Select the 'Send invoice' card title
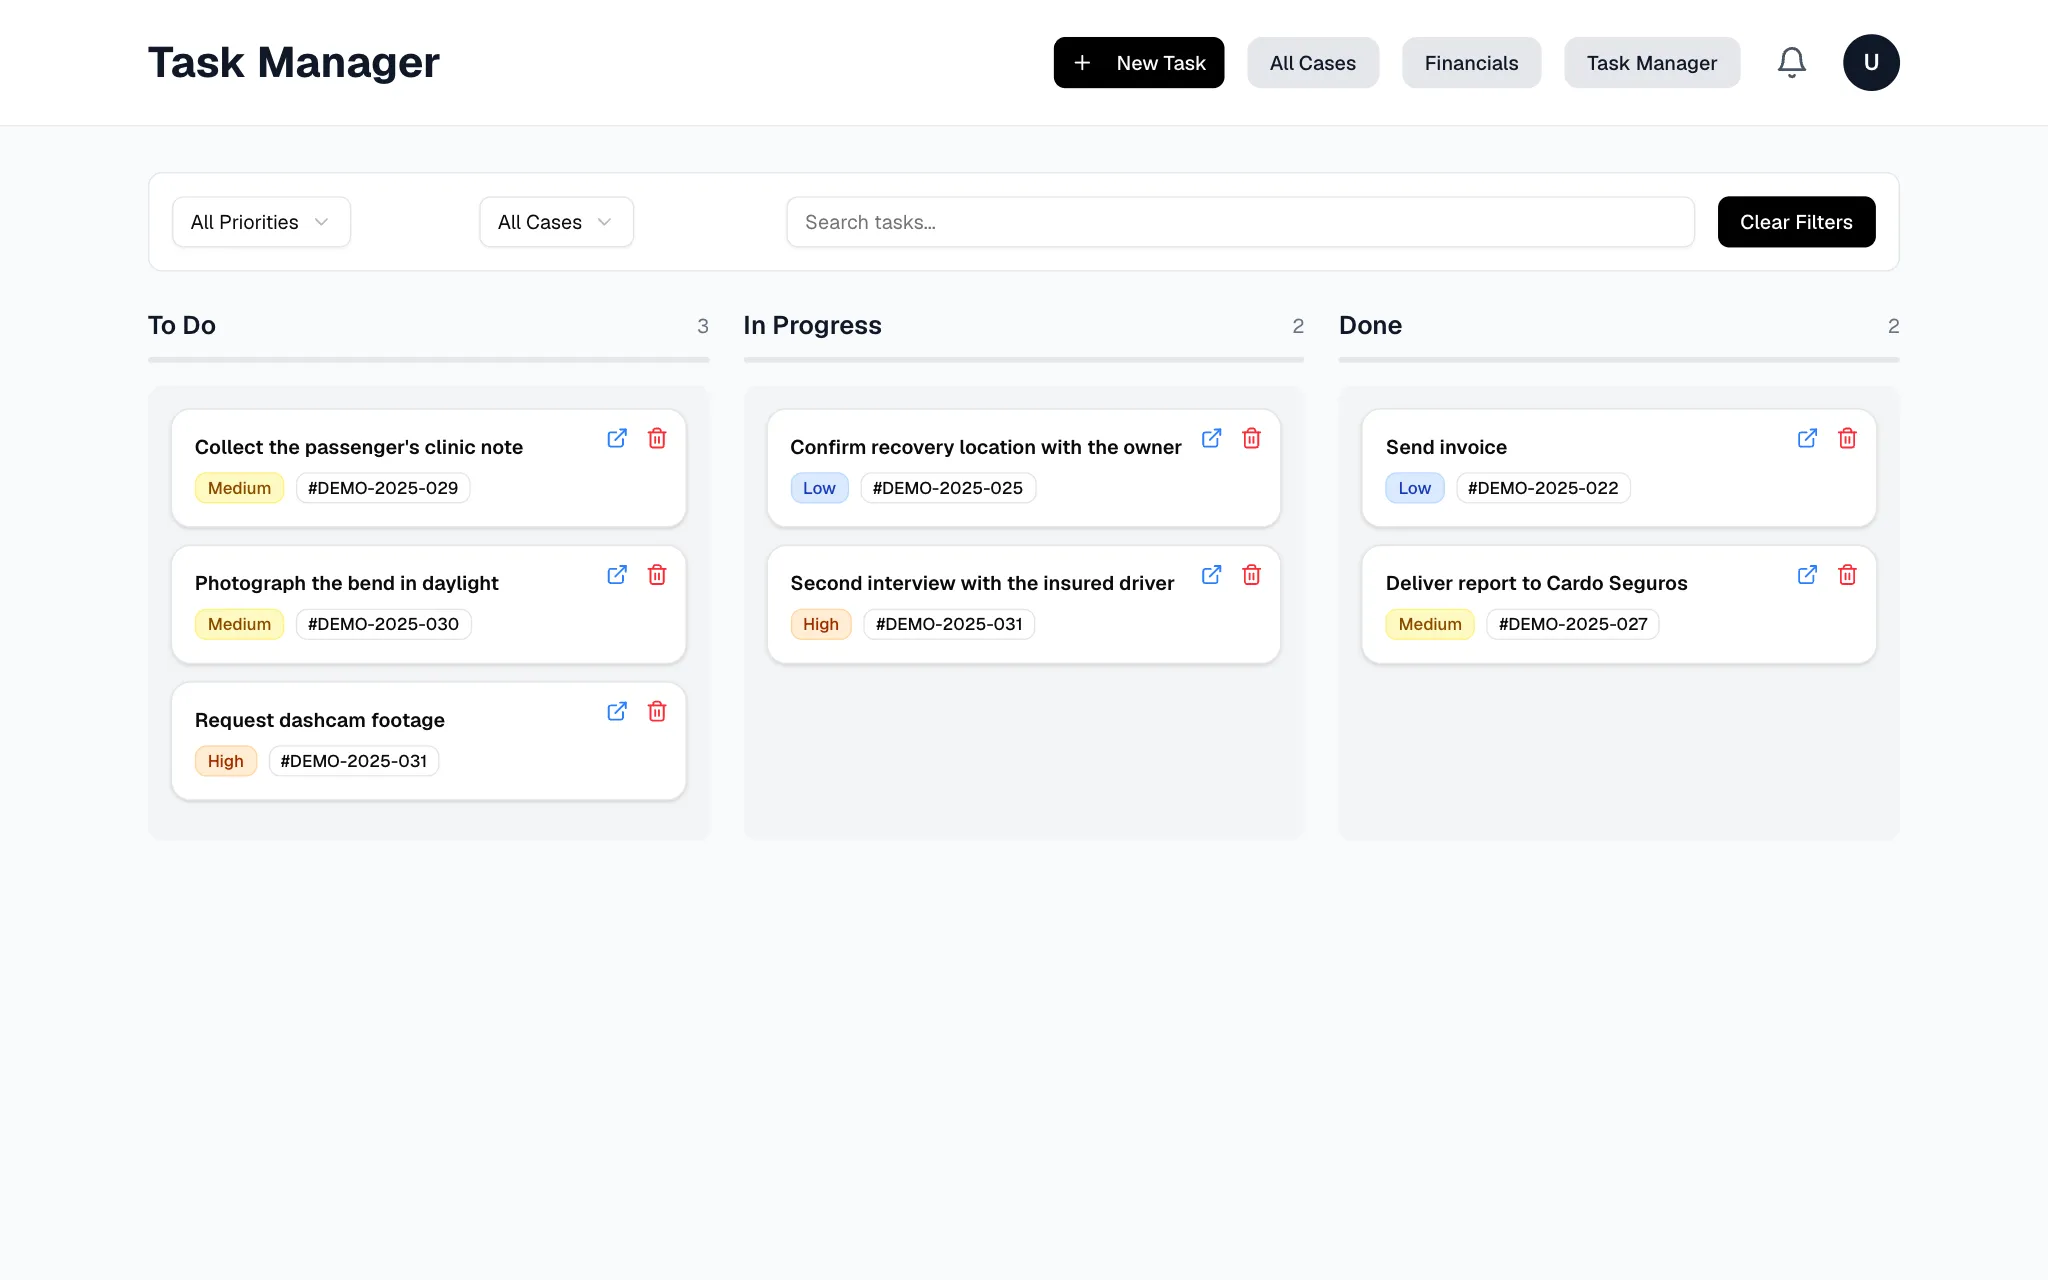The width and height of the screenshot is (2048, 1280). pos(1446,447)
